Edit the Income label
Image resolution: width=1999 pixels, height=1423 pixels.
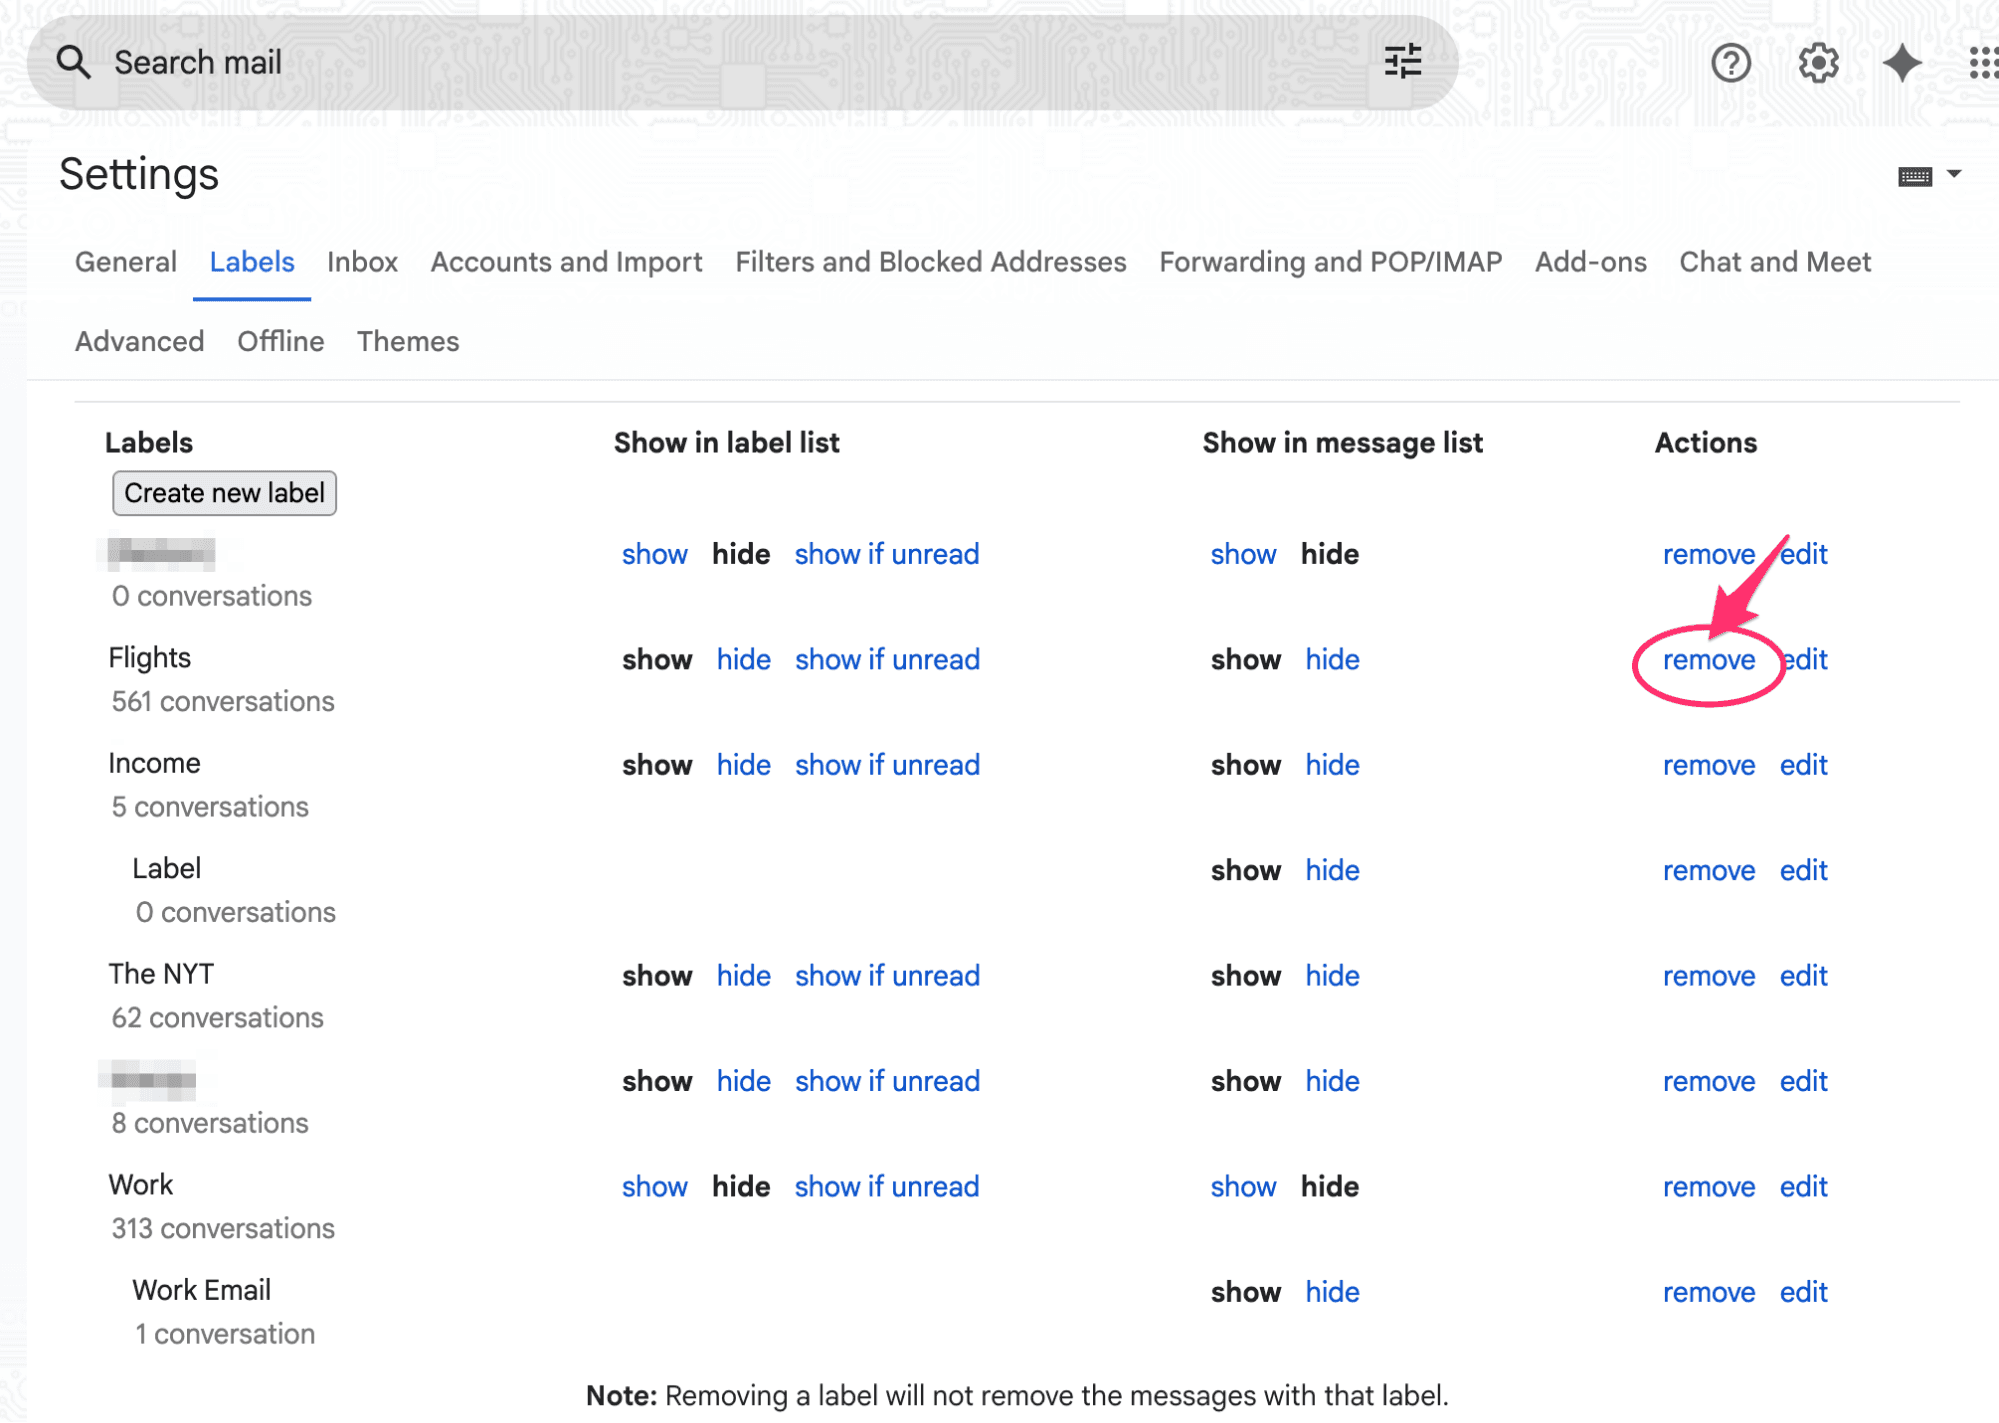[x=1802, y=765]
